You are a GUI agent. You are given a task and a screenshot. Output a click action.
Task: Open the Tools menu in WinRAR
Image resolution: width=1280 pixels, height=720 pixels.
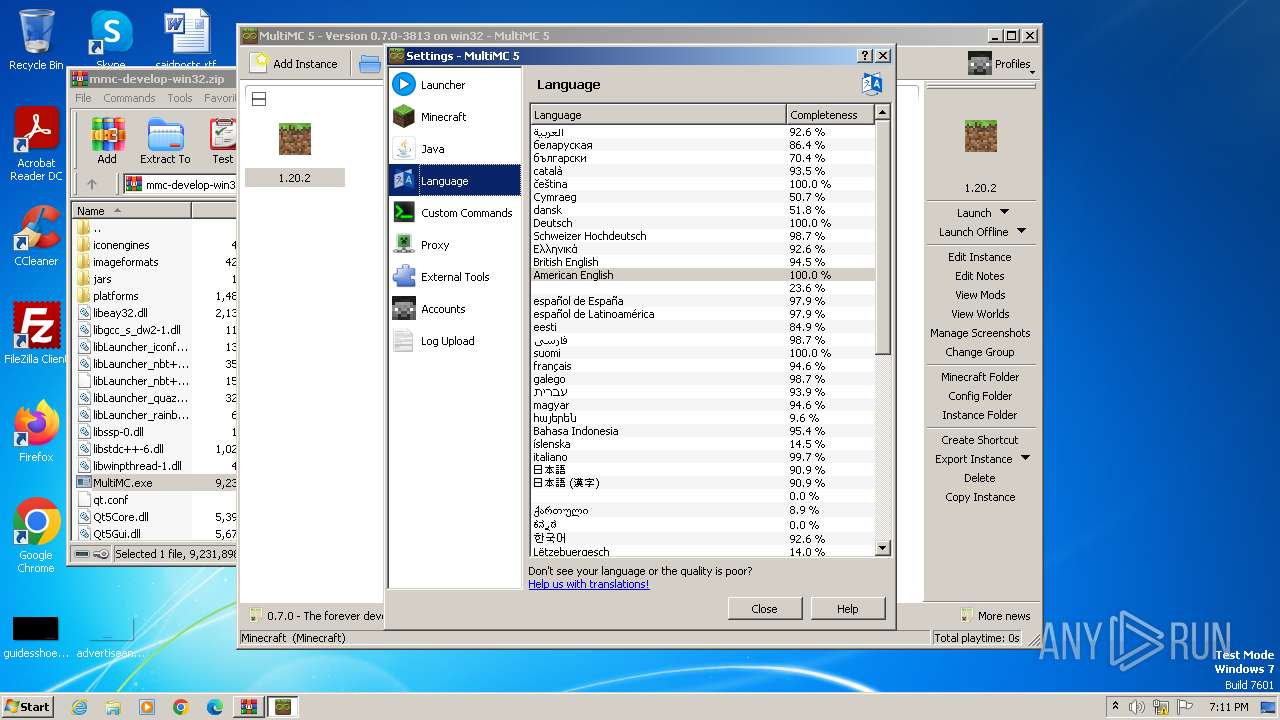[180, 98]
